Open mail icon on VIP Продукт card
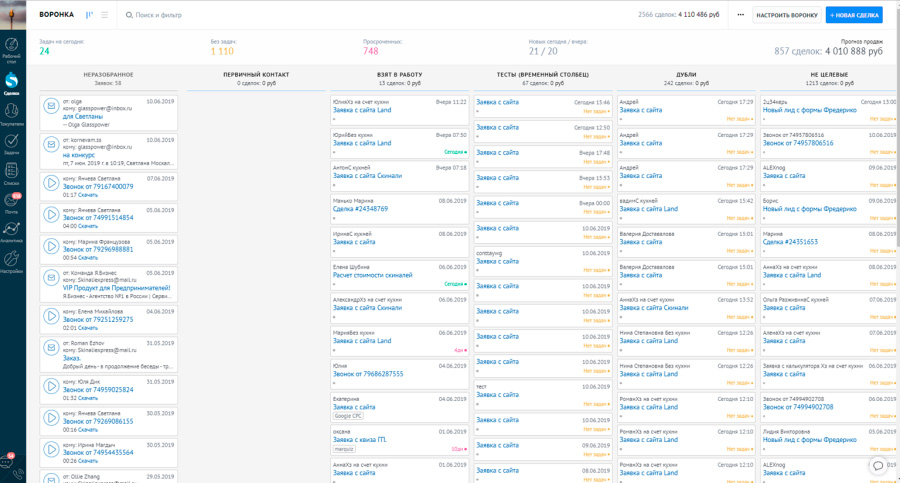Viewport: 900px width, 483px height. pyautogui.click(x=51, y=277)
